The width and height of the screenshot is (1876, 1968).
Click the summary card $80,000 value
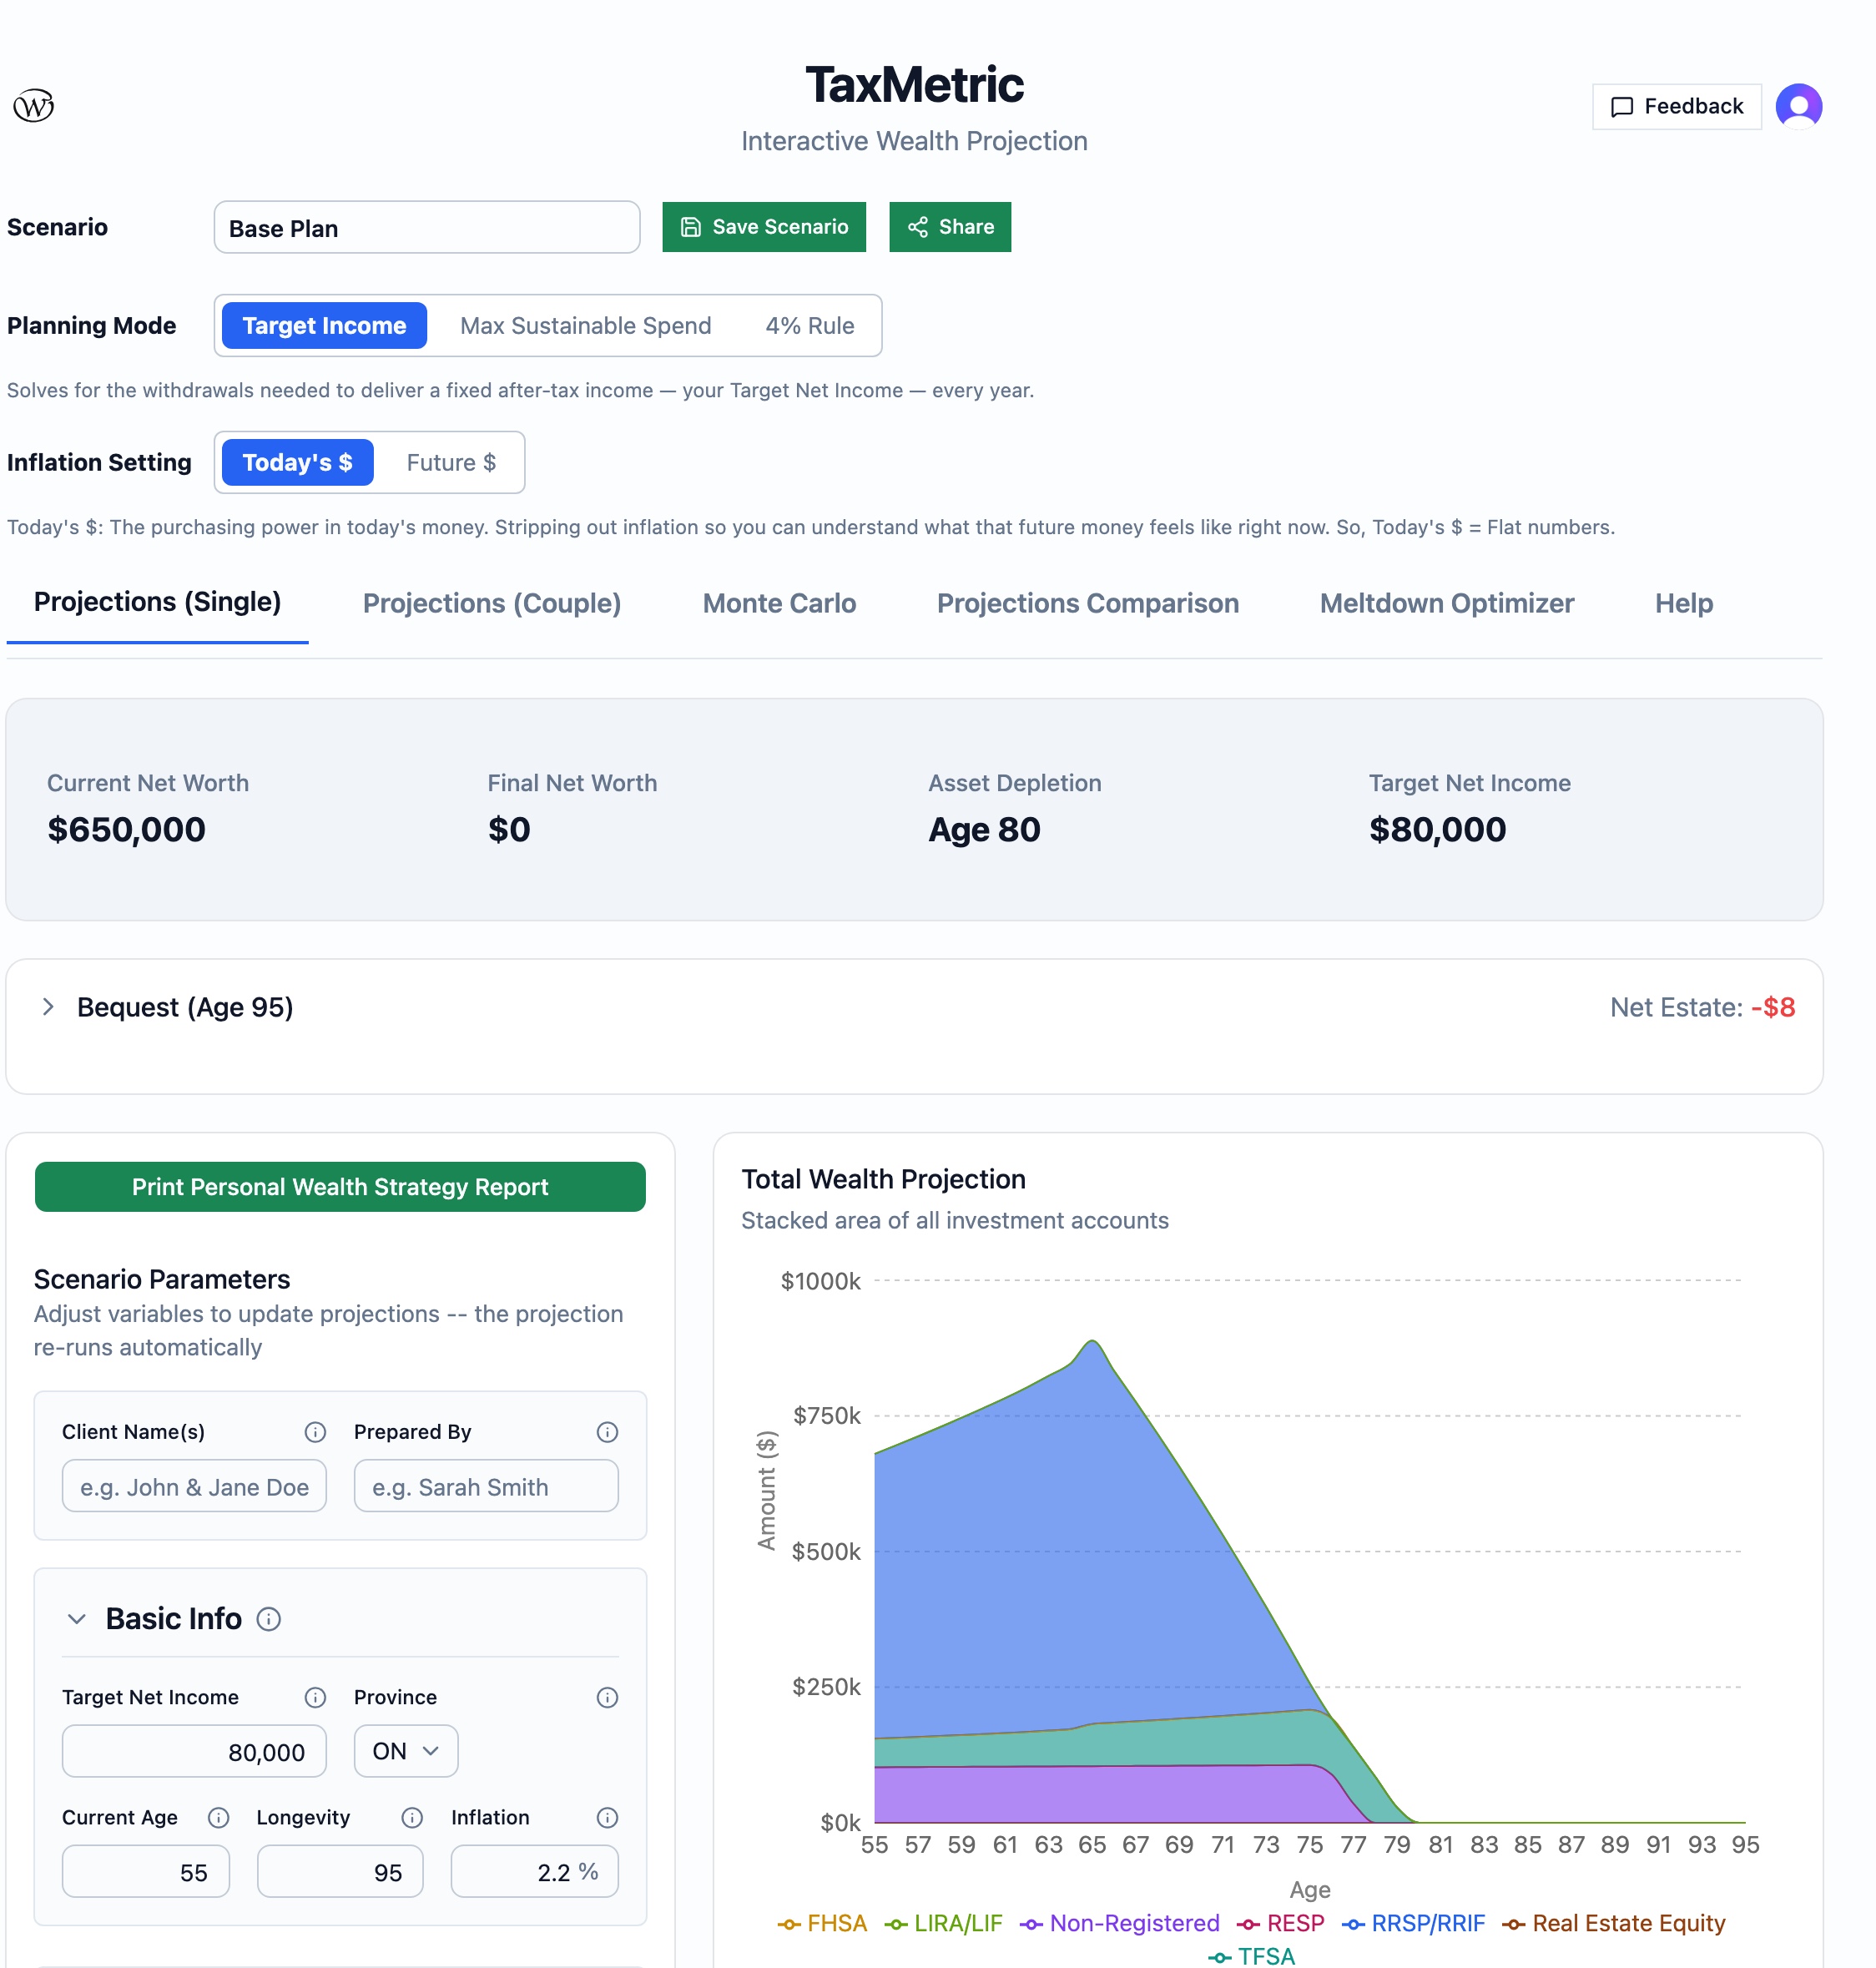1437,829
